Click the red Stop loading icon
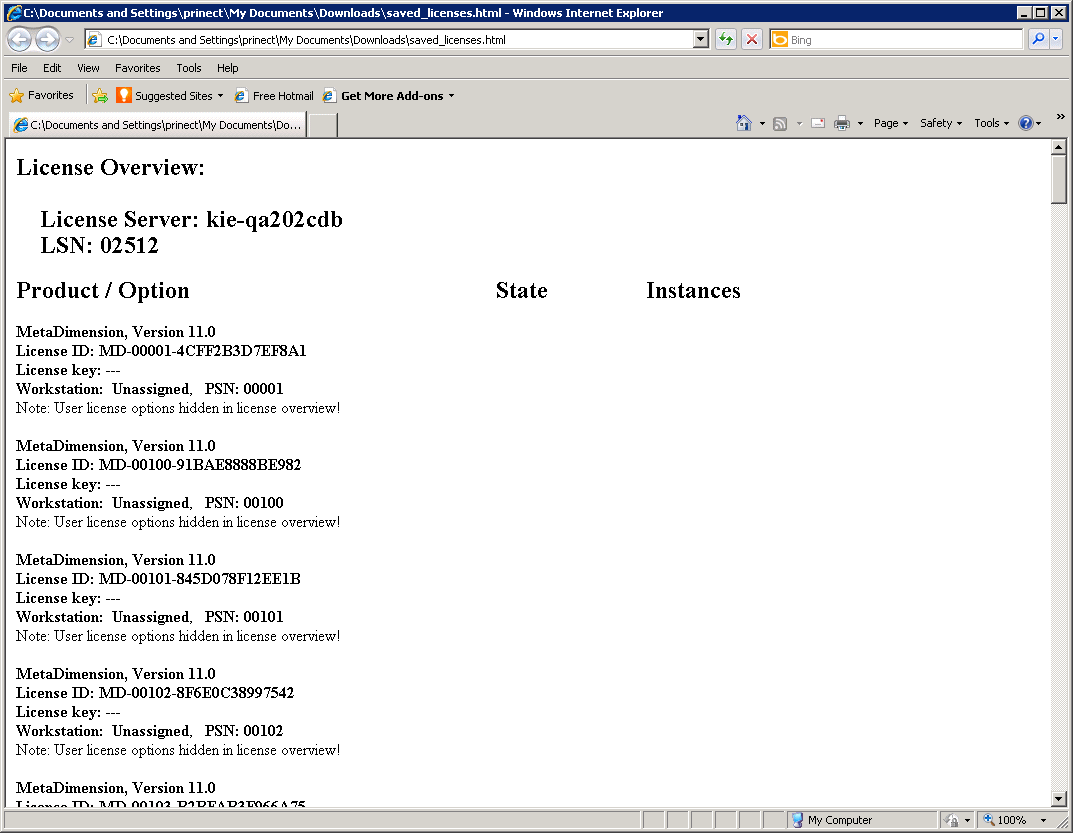The image size is (1073, 833). point(751,39)
